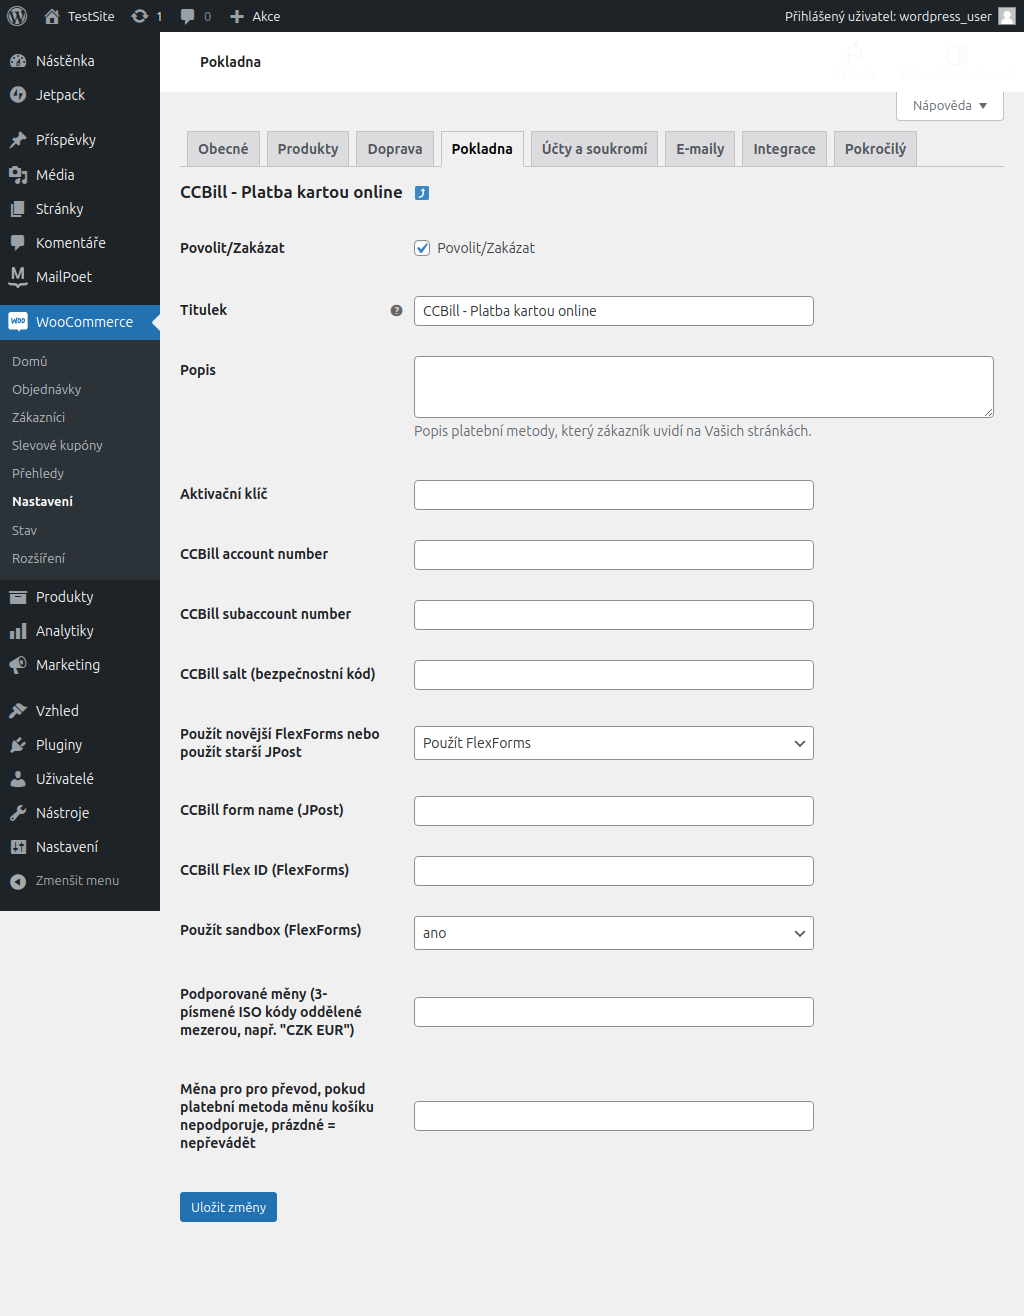Click the Vzhled brush icon
The width and height of the screenshot is (1024, 1316).
18,711
